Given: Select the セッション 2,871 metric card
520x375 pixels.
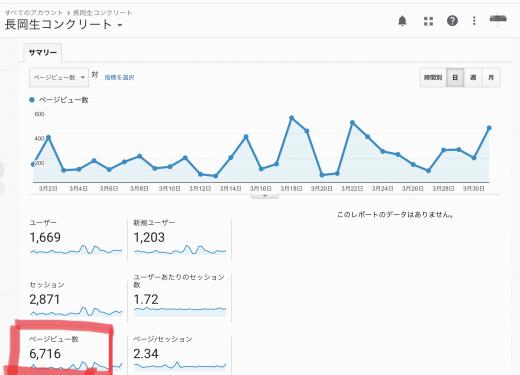Looking at the screenshot, I should tap(76, 299).
